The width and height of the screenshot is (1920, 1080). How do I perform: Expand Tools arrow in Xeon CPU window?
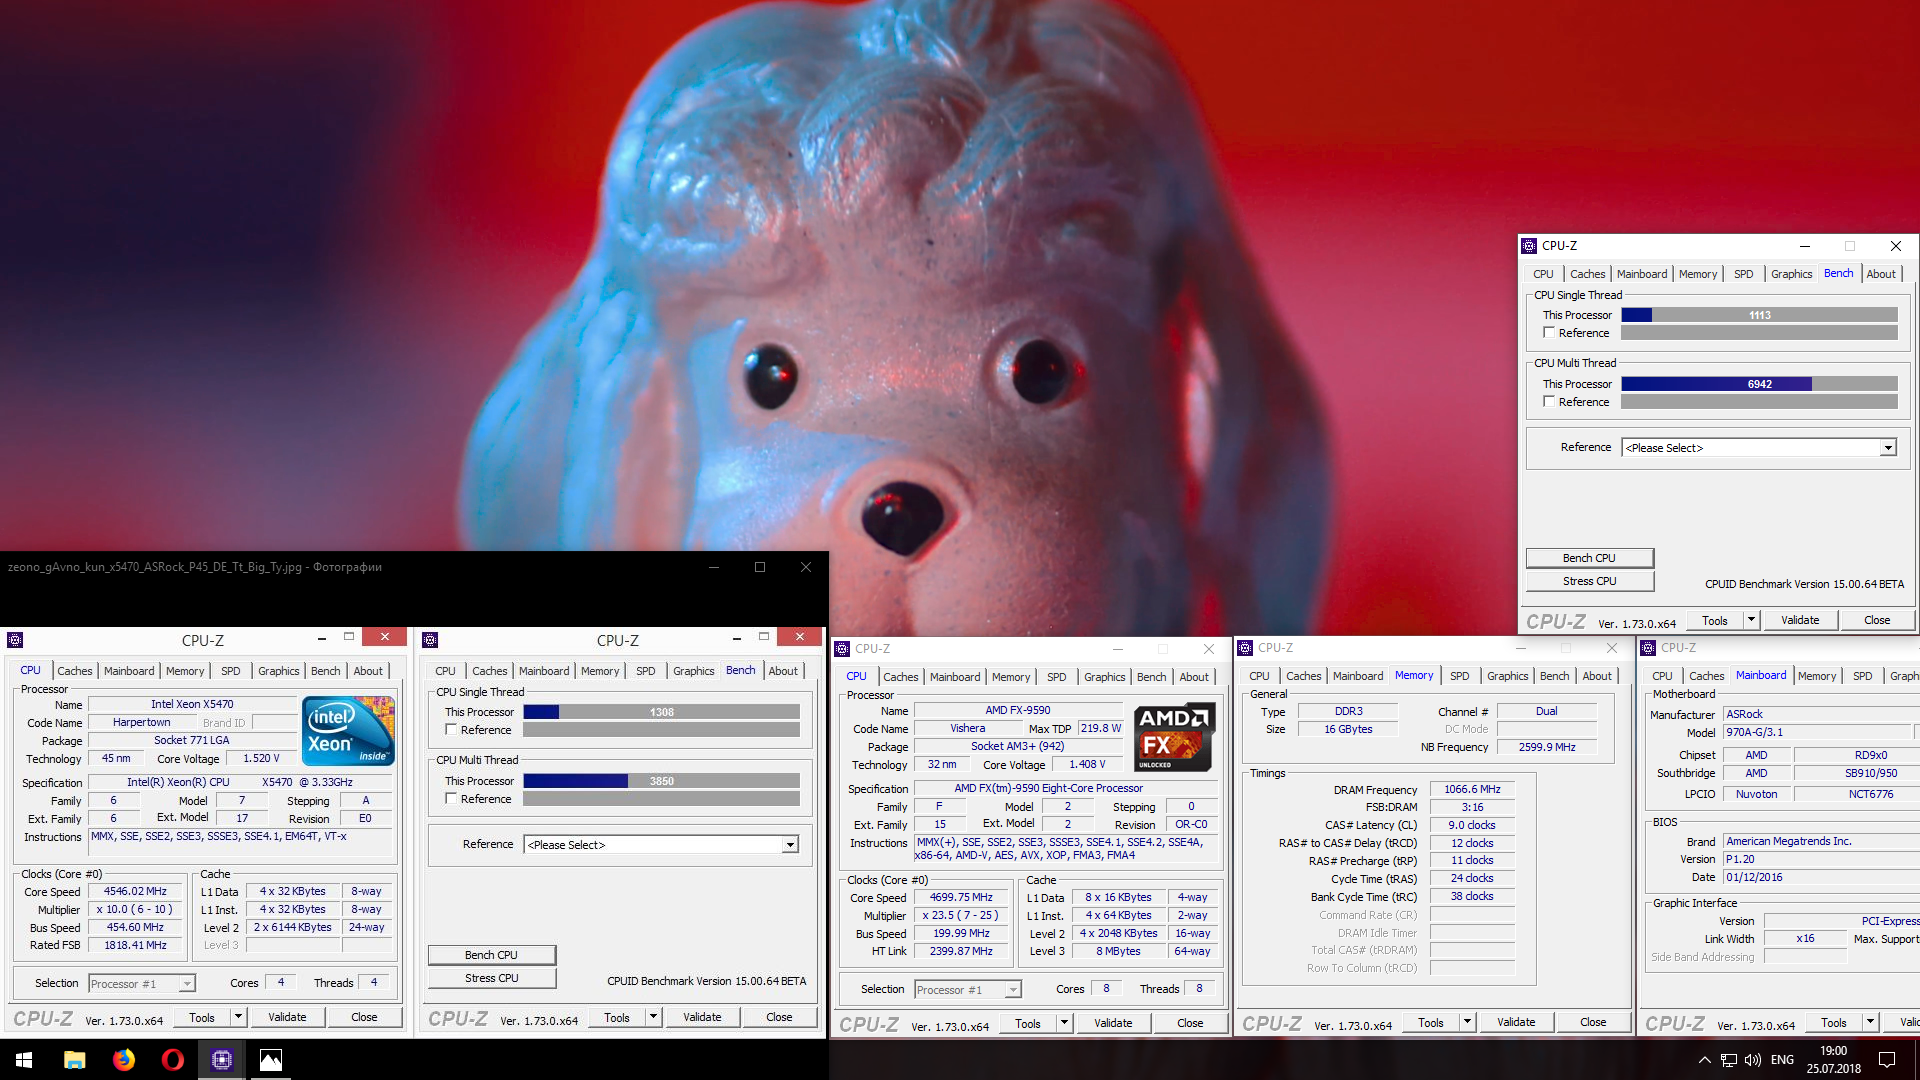(238, 1017)
